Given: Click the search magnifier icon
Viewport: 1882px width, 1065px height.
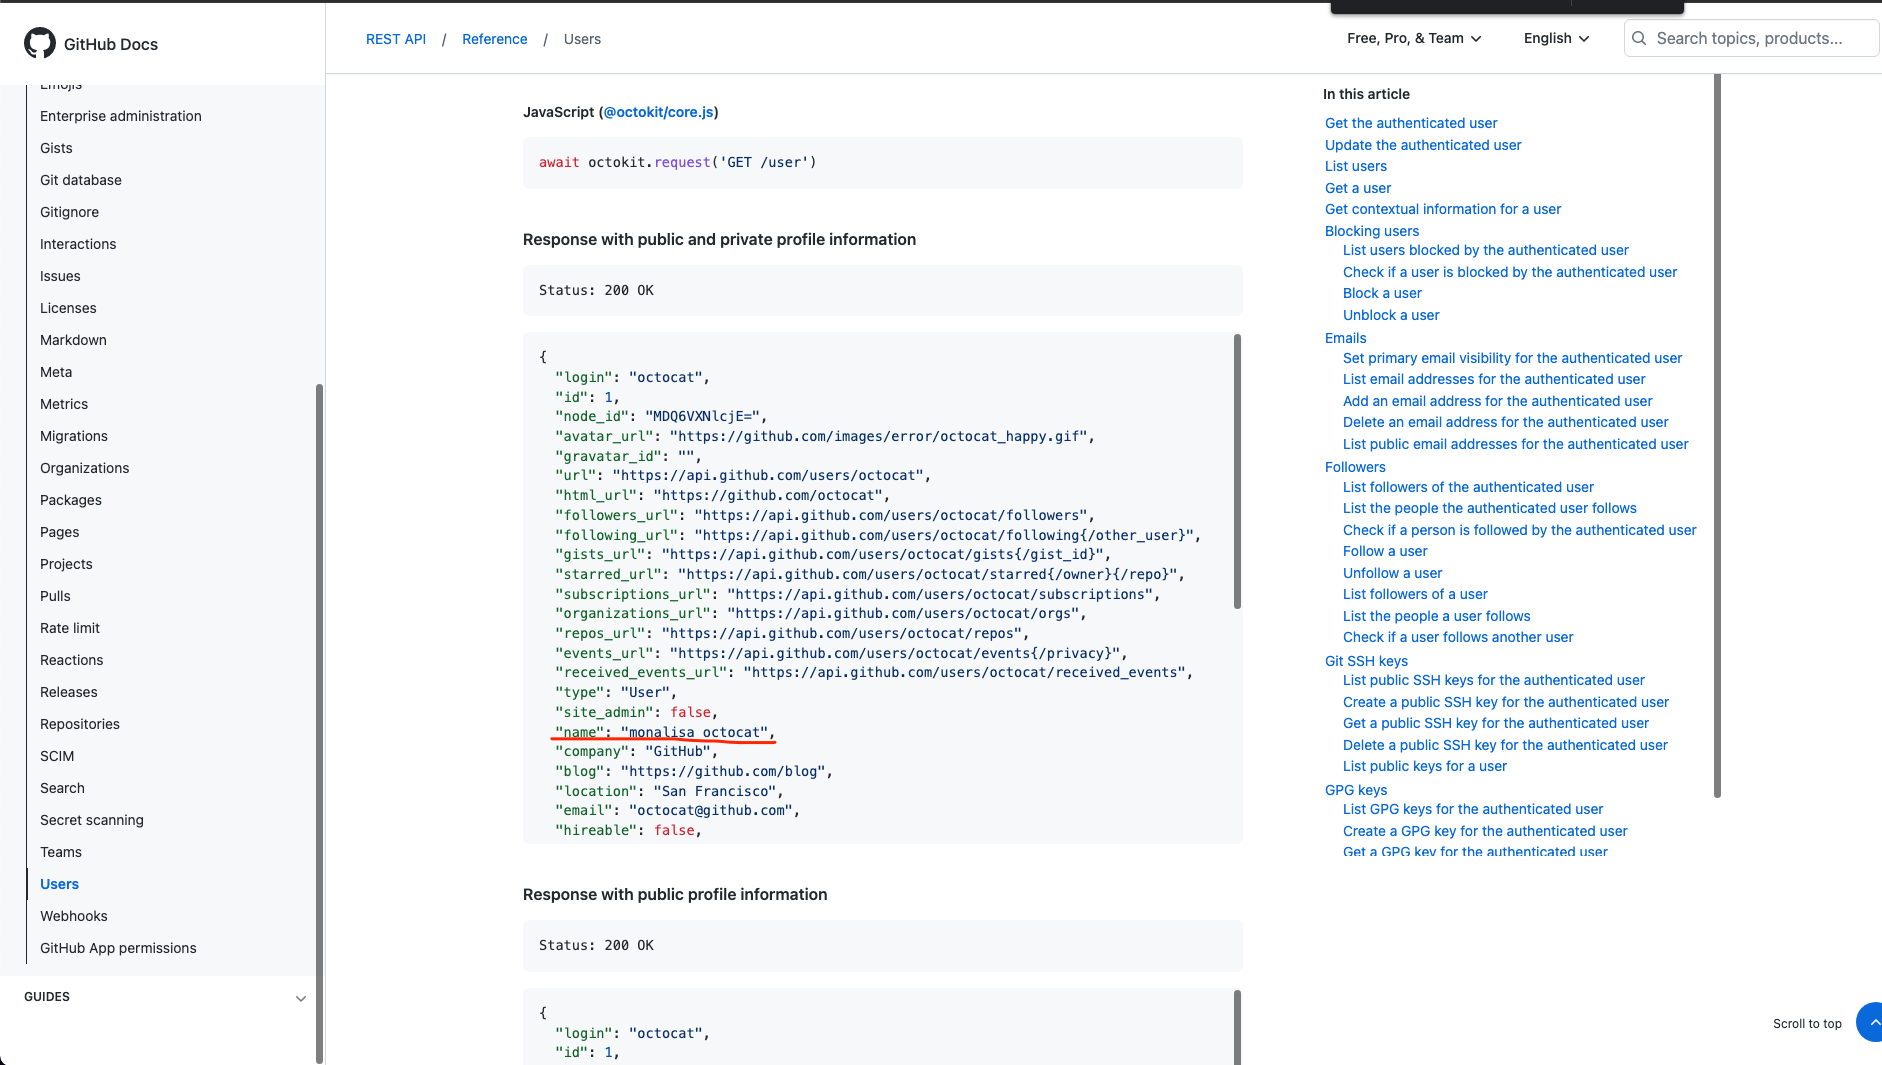Looking at the screenshot, I should click(x=1639, y=38).
